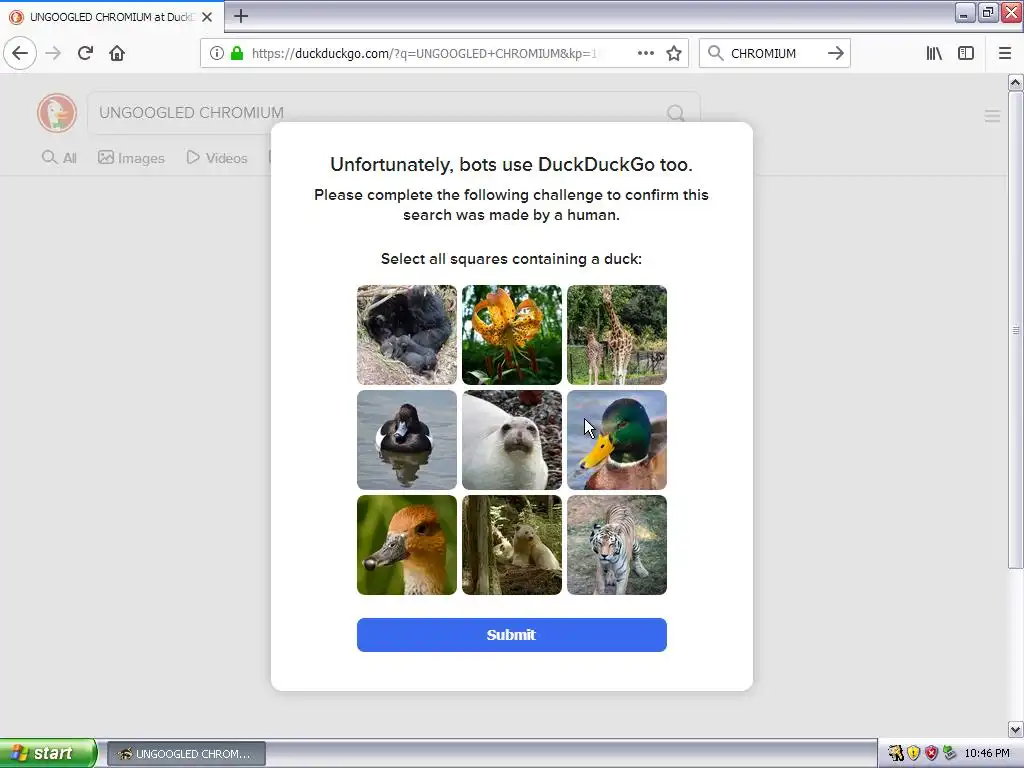Click the orange-brown headed bird image
This screenshot has height=768, width=1024.
(x=407, y=545)
